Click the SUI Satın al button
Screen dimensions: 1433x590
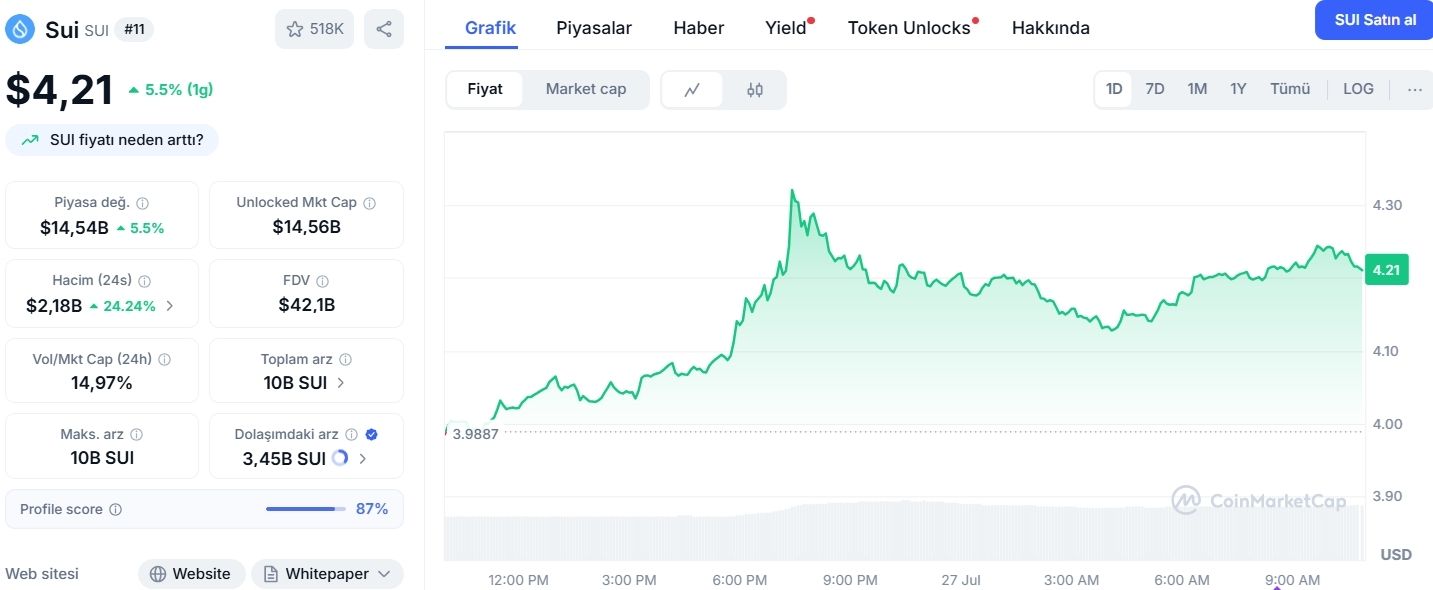point(1374,20)
